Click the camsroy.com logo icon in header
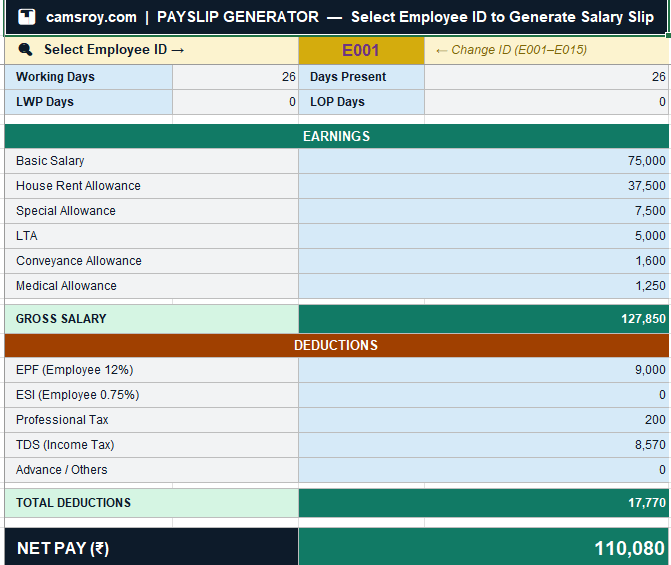 [x=27, y=17]
